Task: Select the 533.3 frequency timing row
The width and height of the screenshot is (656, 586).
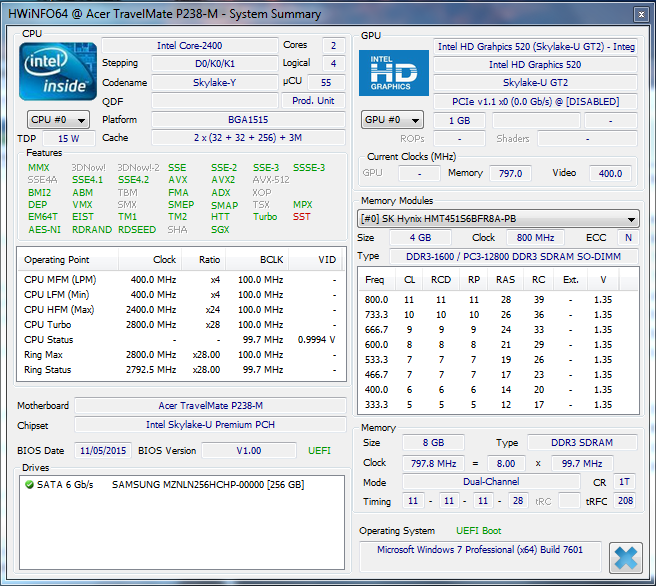Action: pos(498,360)
